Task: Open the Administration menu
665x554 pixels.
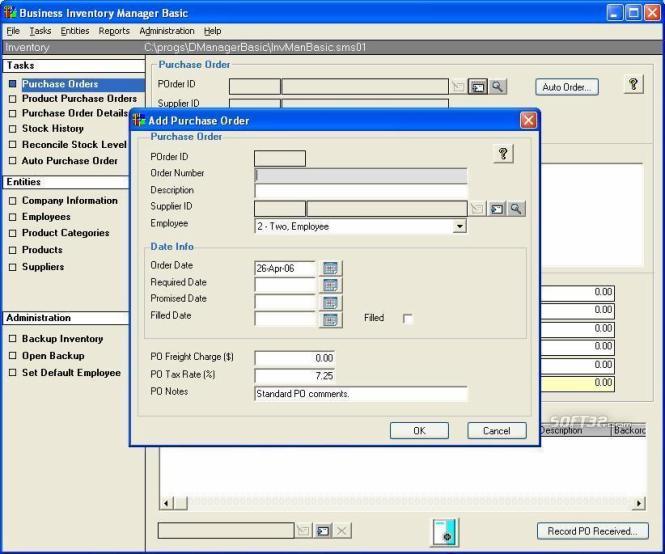Action: (167, 31)
